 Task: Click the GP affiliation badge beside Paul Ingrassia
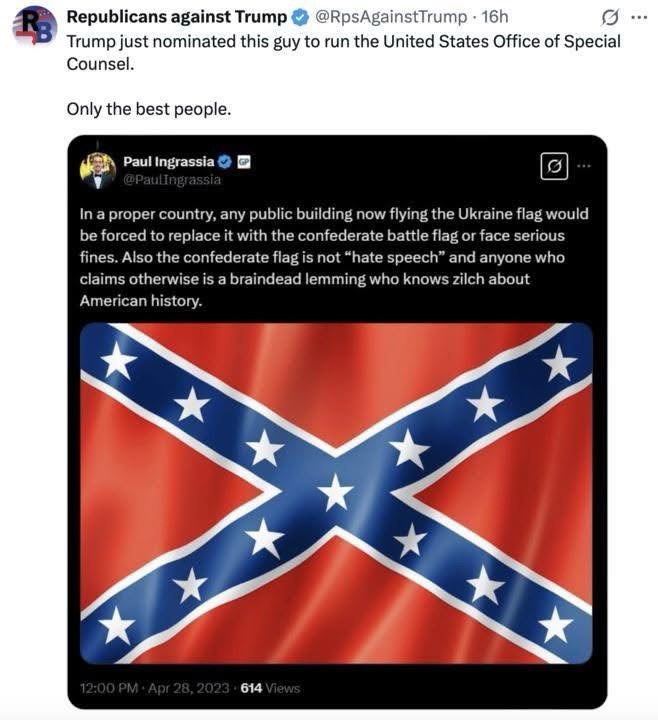point(243,162)
